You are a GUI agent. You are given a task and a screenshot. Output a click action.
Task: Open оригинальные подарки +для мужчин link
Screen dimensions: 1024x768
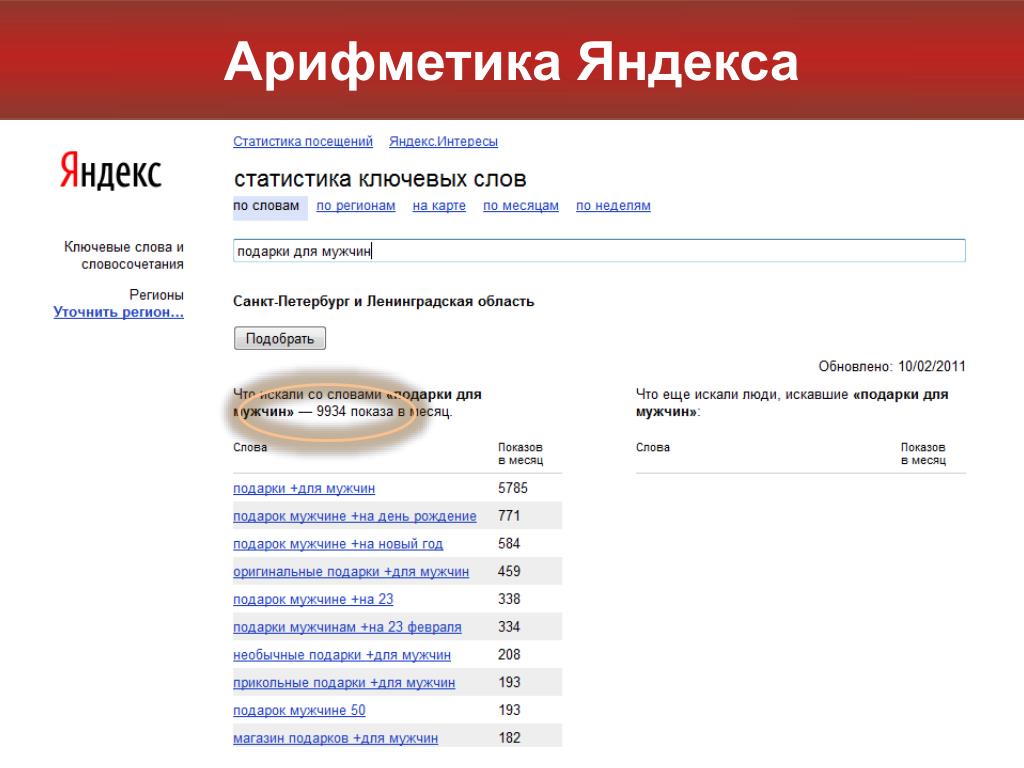click(x=351, y=571)
